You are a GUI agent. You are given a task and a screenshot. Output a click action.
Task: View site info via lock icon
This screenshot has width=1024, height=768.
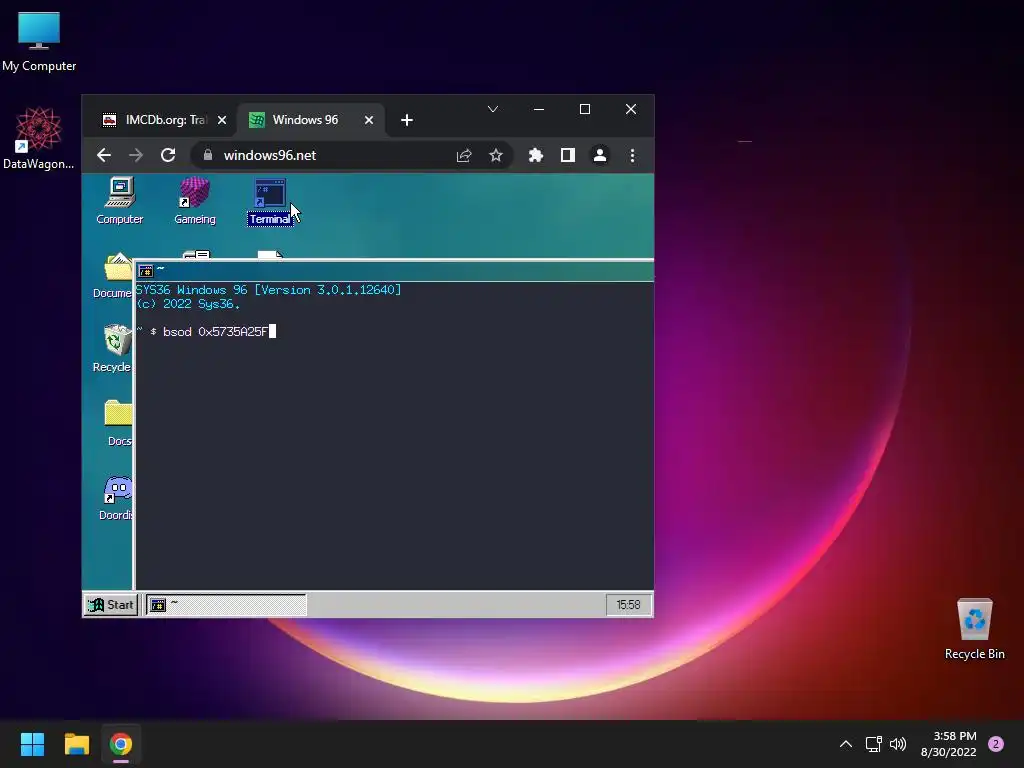[208, 155]
